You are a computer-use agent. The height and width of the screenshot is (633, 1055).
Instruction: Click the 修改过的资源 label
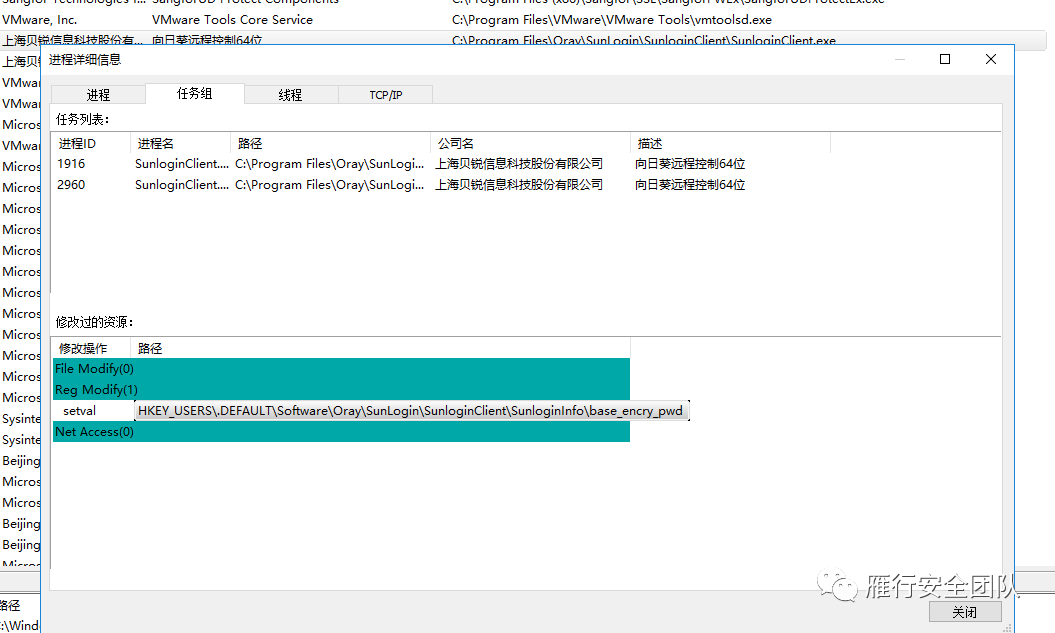click(x=95, y=322)
